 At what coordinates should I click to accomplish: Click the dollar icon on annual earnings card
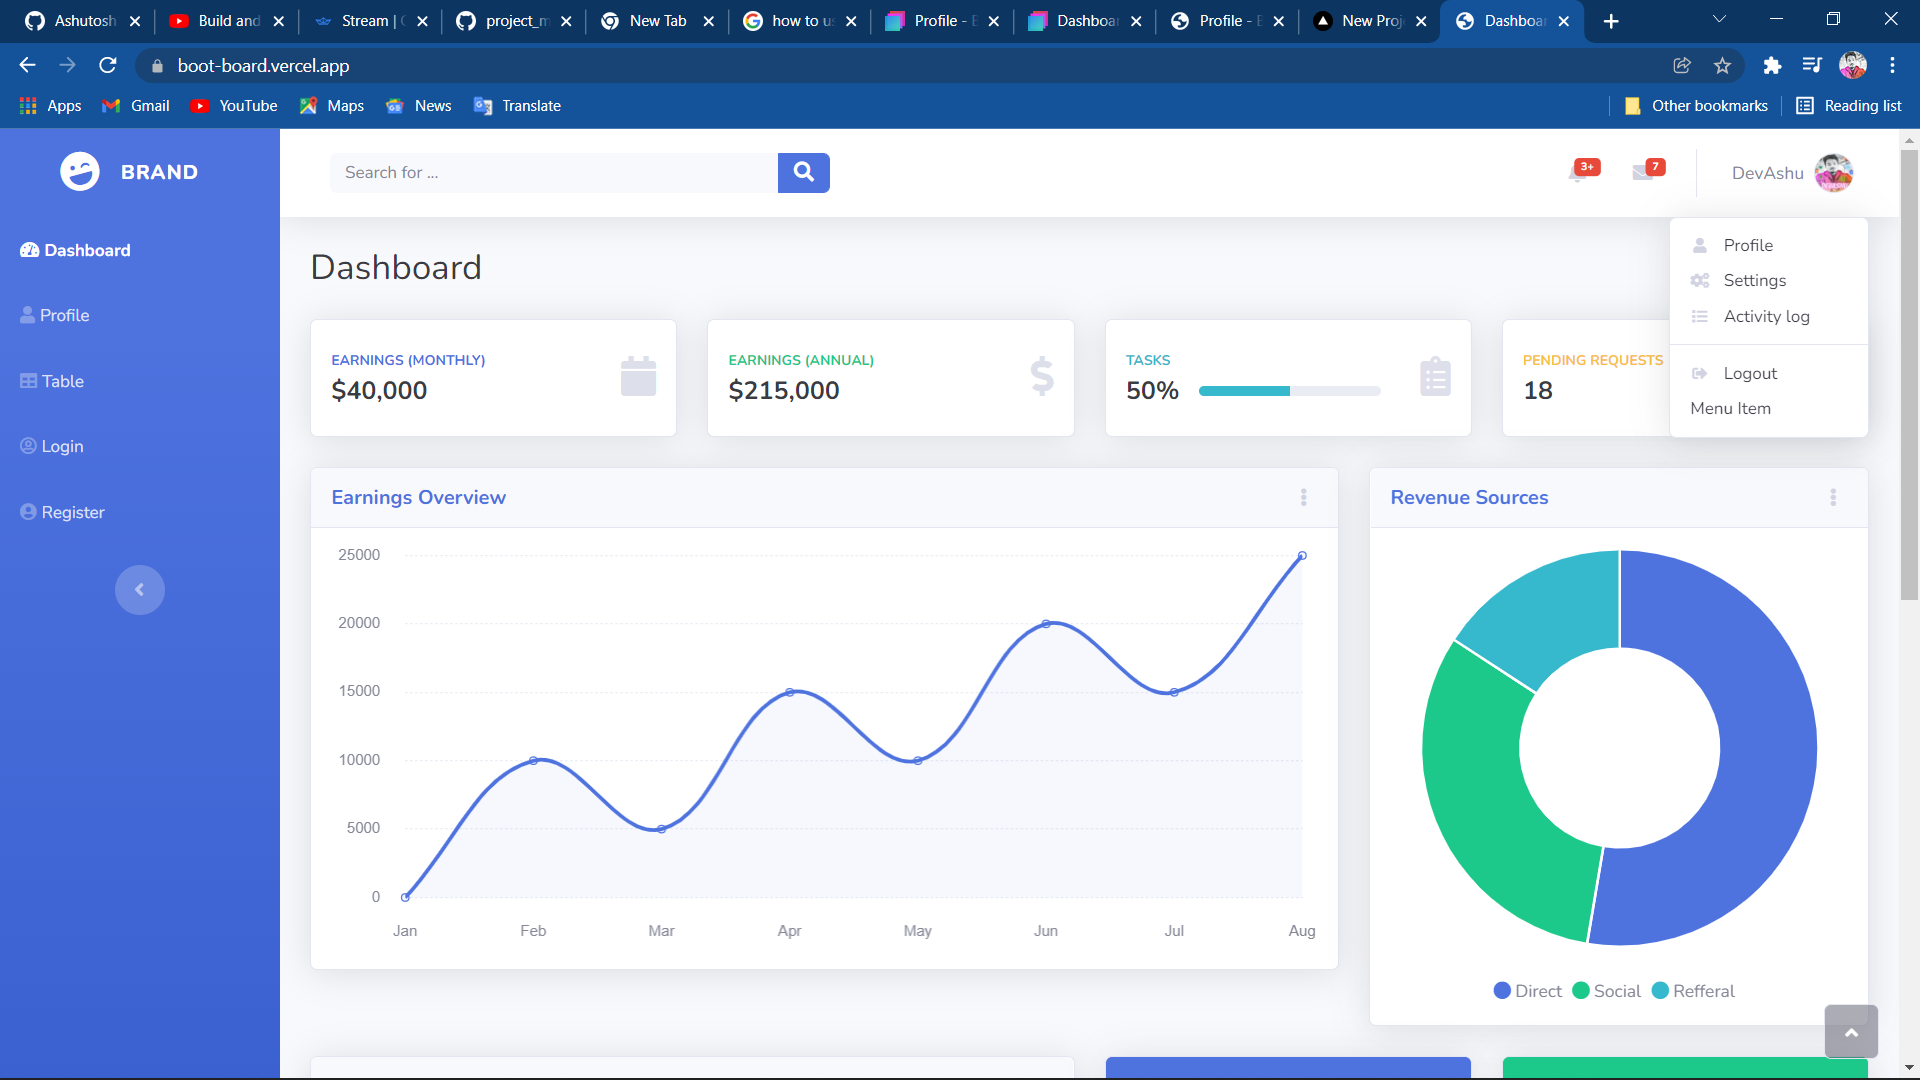[x=1042, y=377]
